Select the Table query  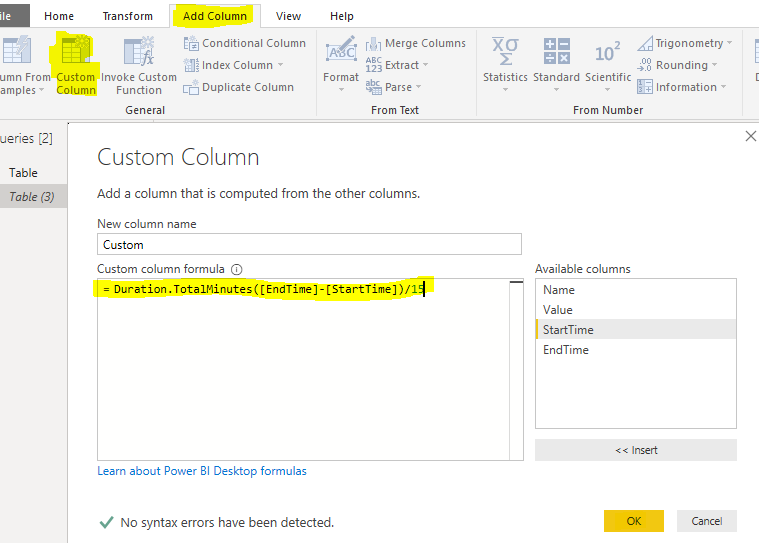(33, 173)
